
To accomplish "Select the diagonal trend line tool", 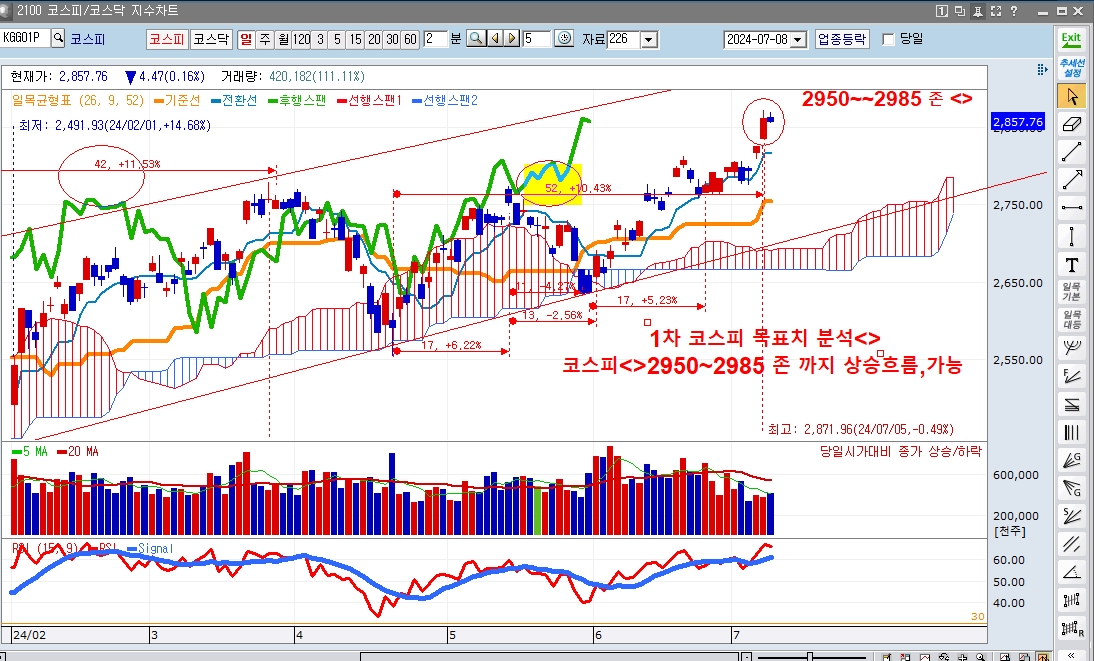I will coord(1072,151).
